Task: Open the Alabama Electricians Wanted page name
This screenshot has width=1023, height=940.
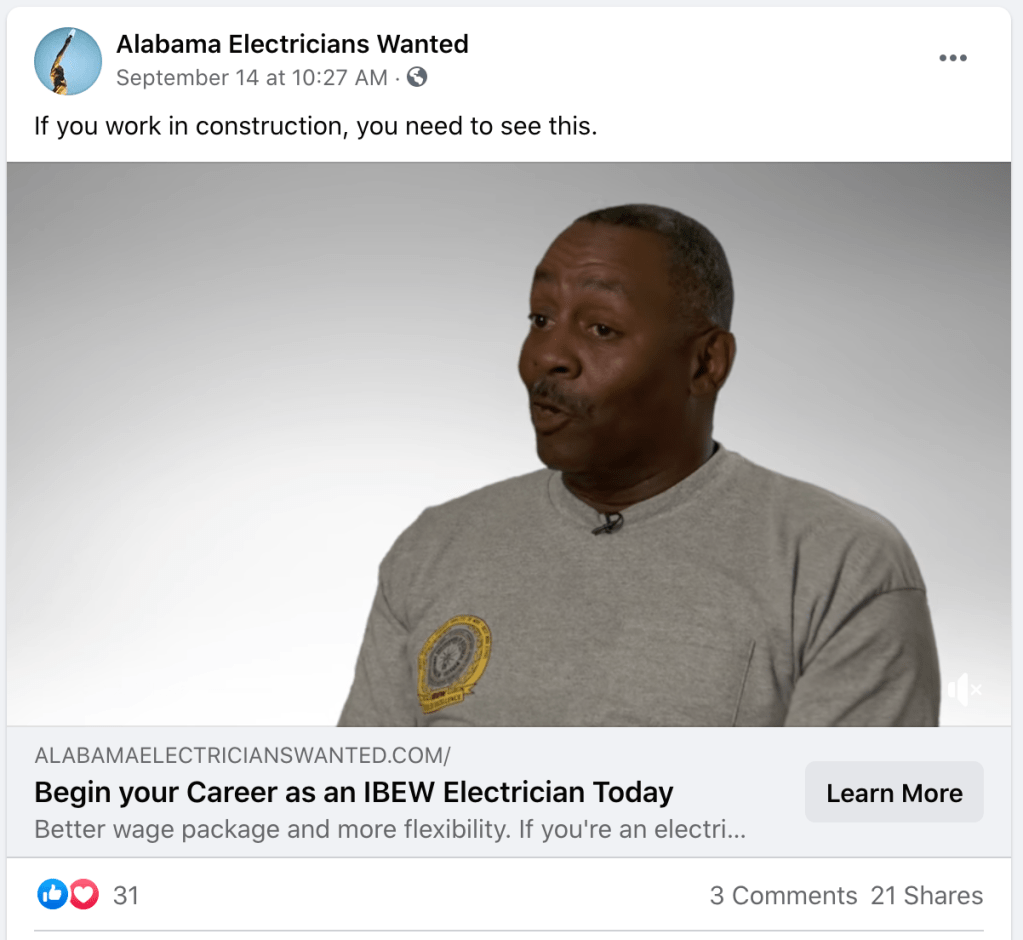Action: pos(292,44)
